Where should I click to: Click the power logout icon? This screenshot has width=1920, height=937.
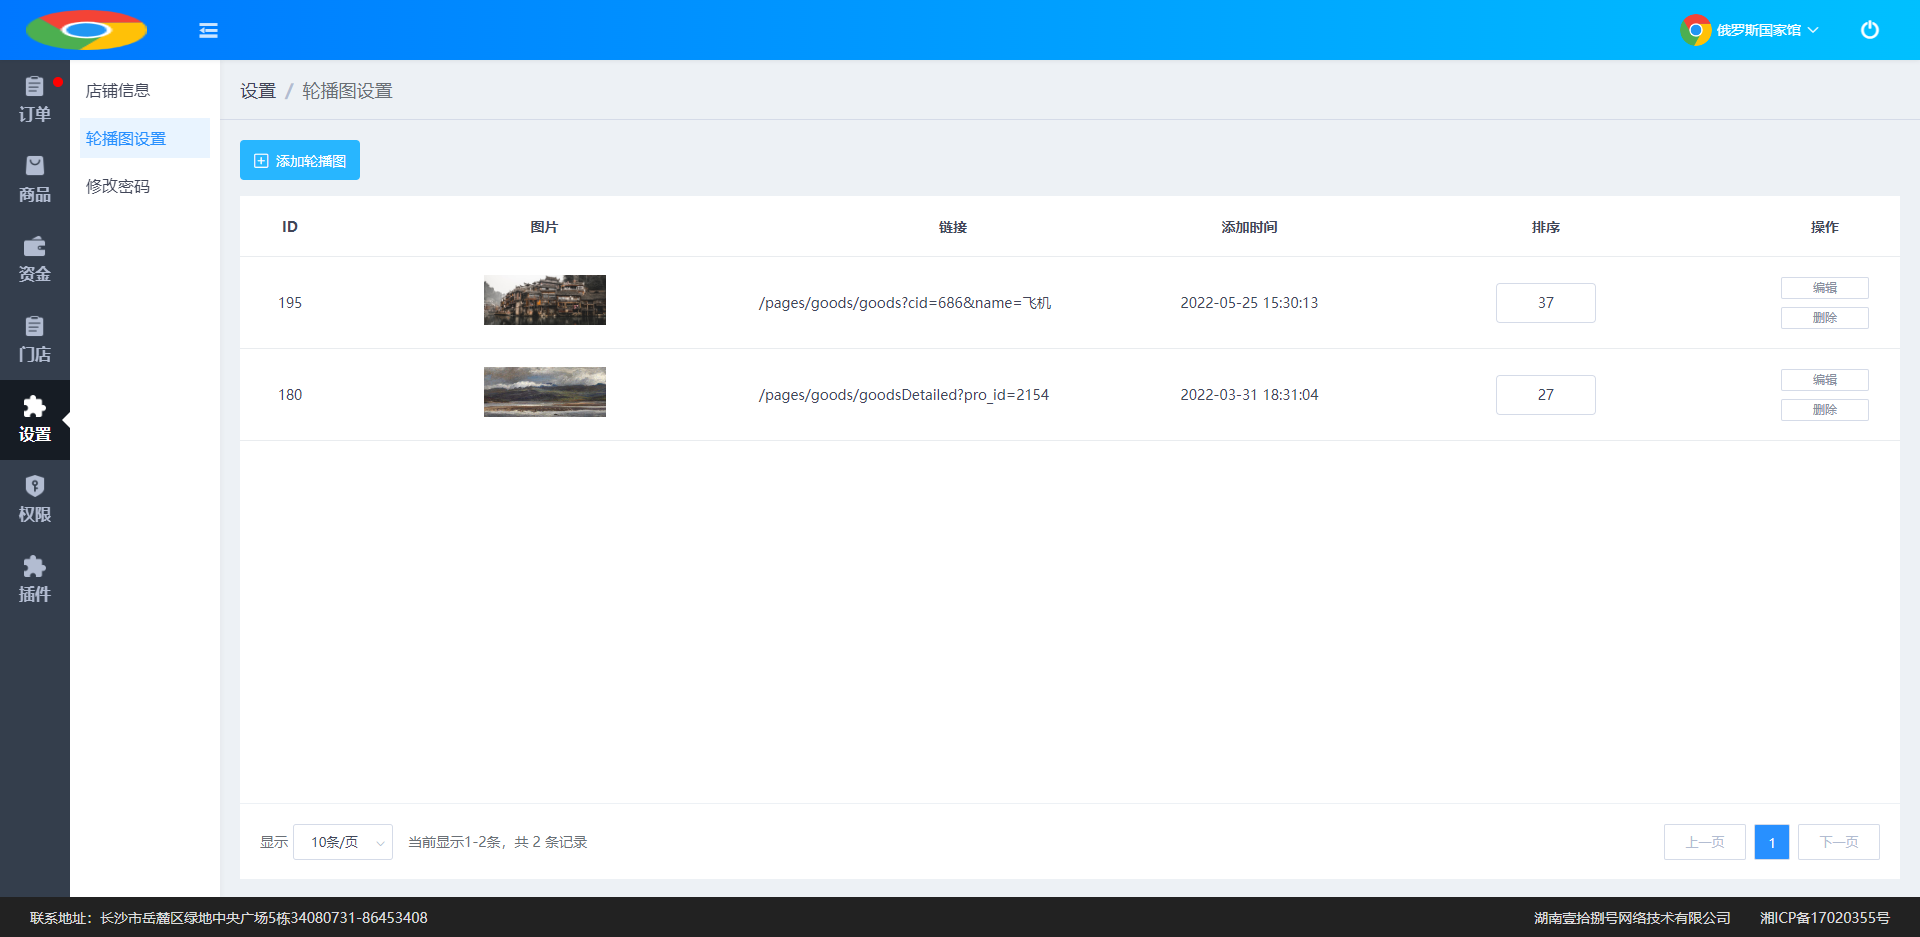[x=1869, y=30]
